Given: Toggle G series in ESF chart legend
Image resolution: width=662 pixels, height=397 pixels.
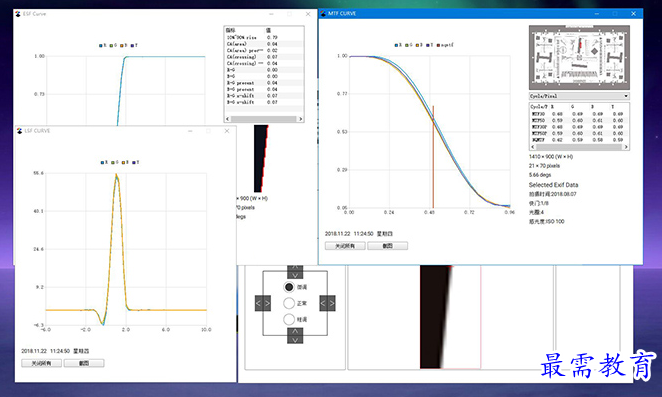Looking at the screenshot, I should [x=113, y=45].
